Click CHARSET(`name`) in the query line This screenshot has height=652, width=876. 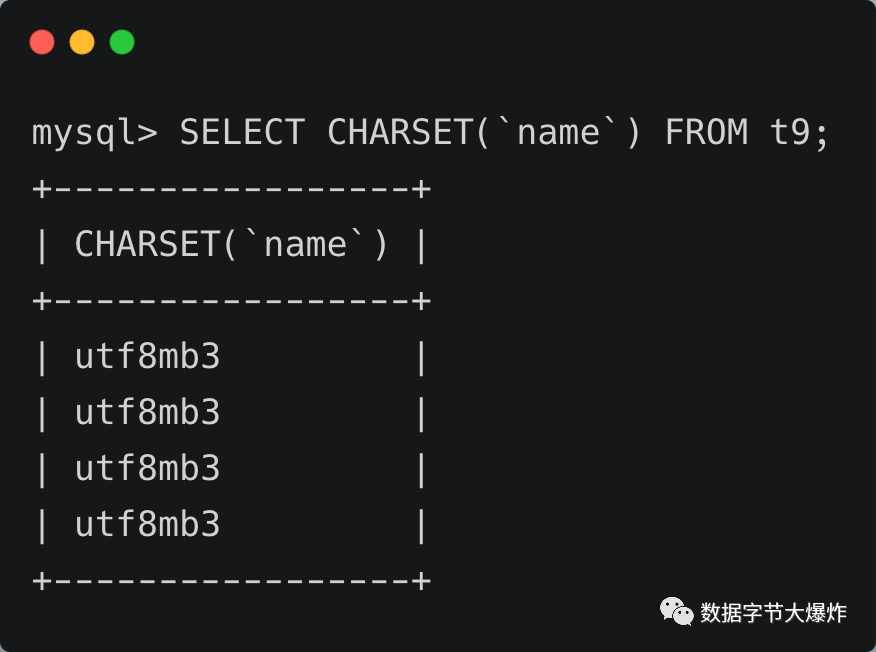(x=484, y=133)
